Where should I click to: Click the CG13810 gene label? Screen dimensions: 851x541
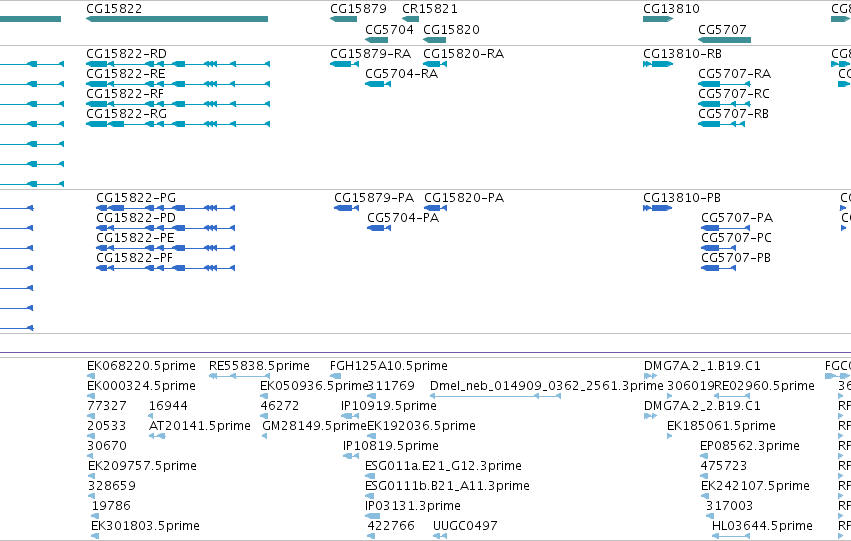[x=671, y=9]
